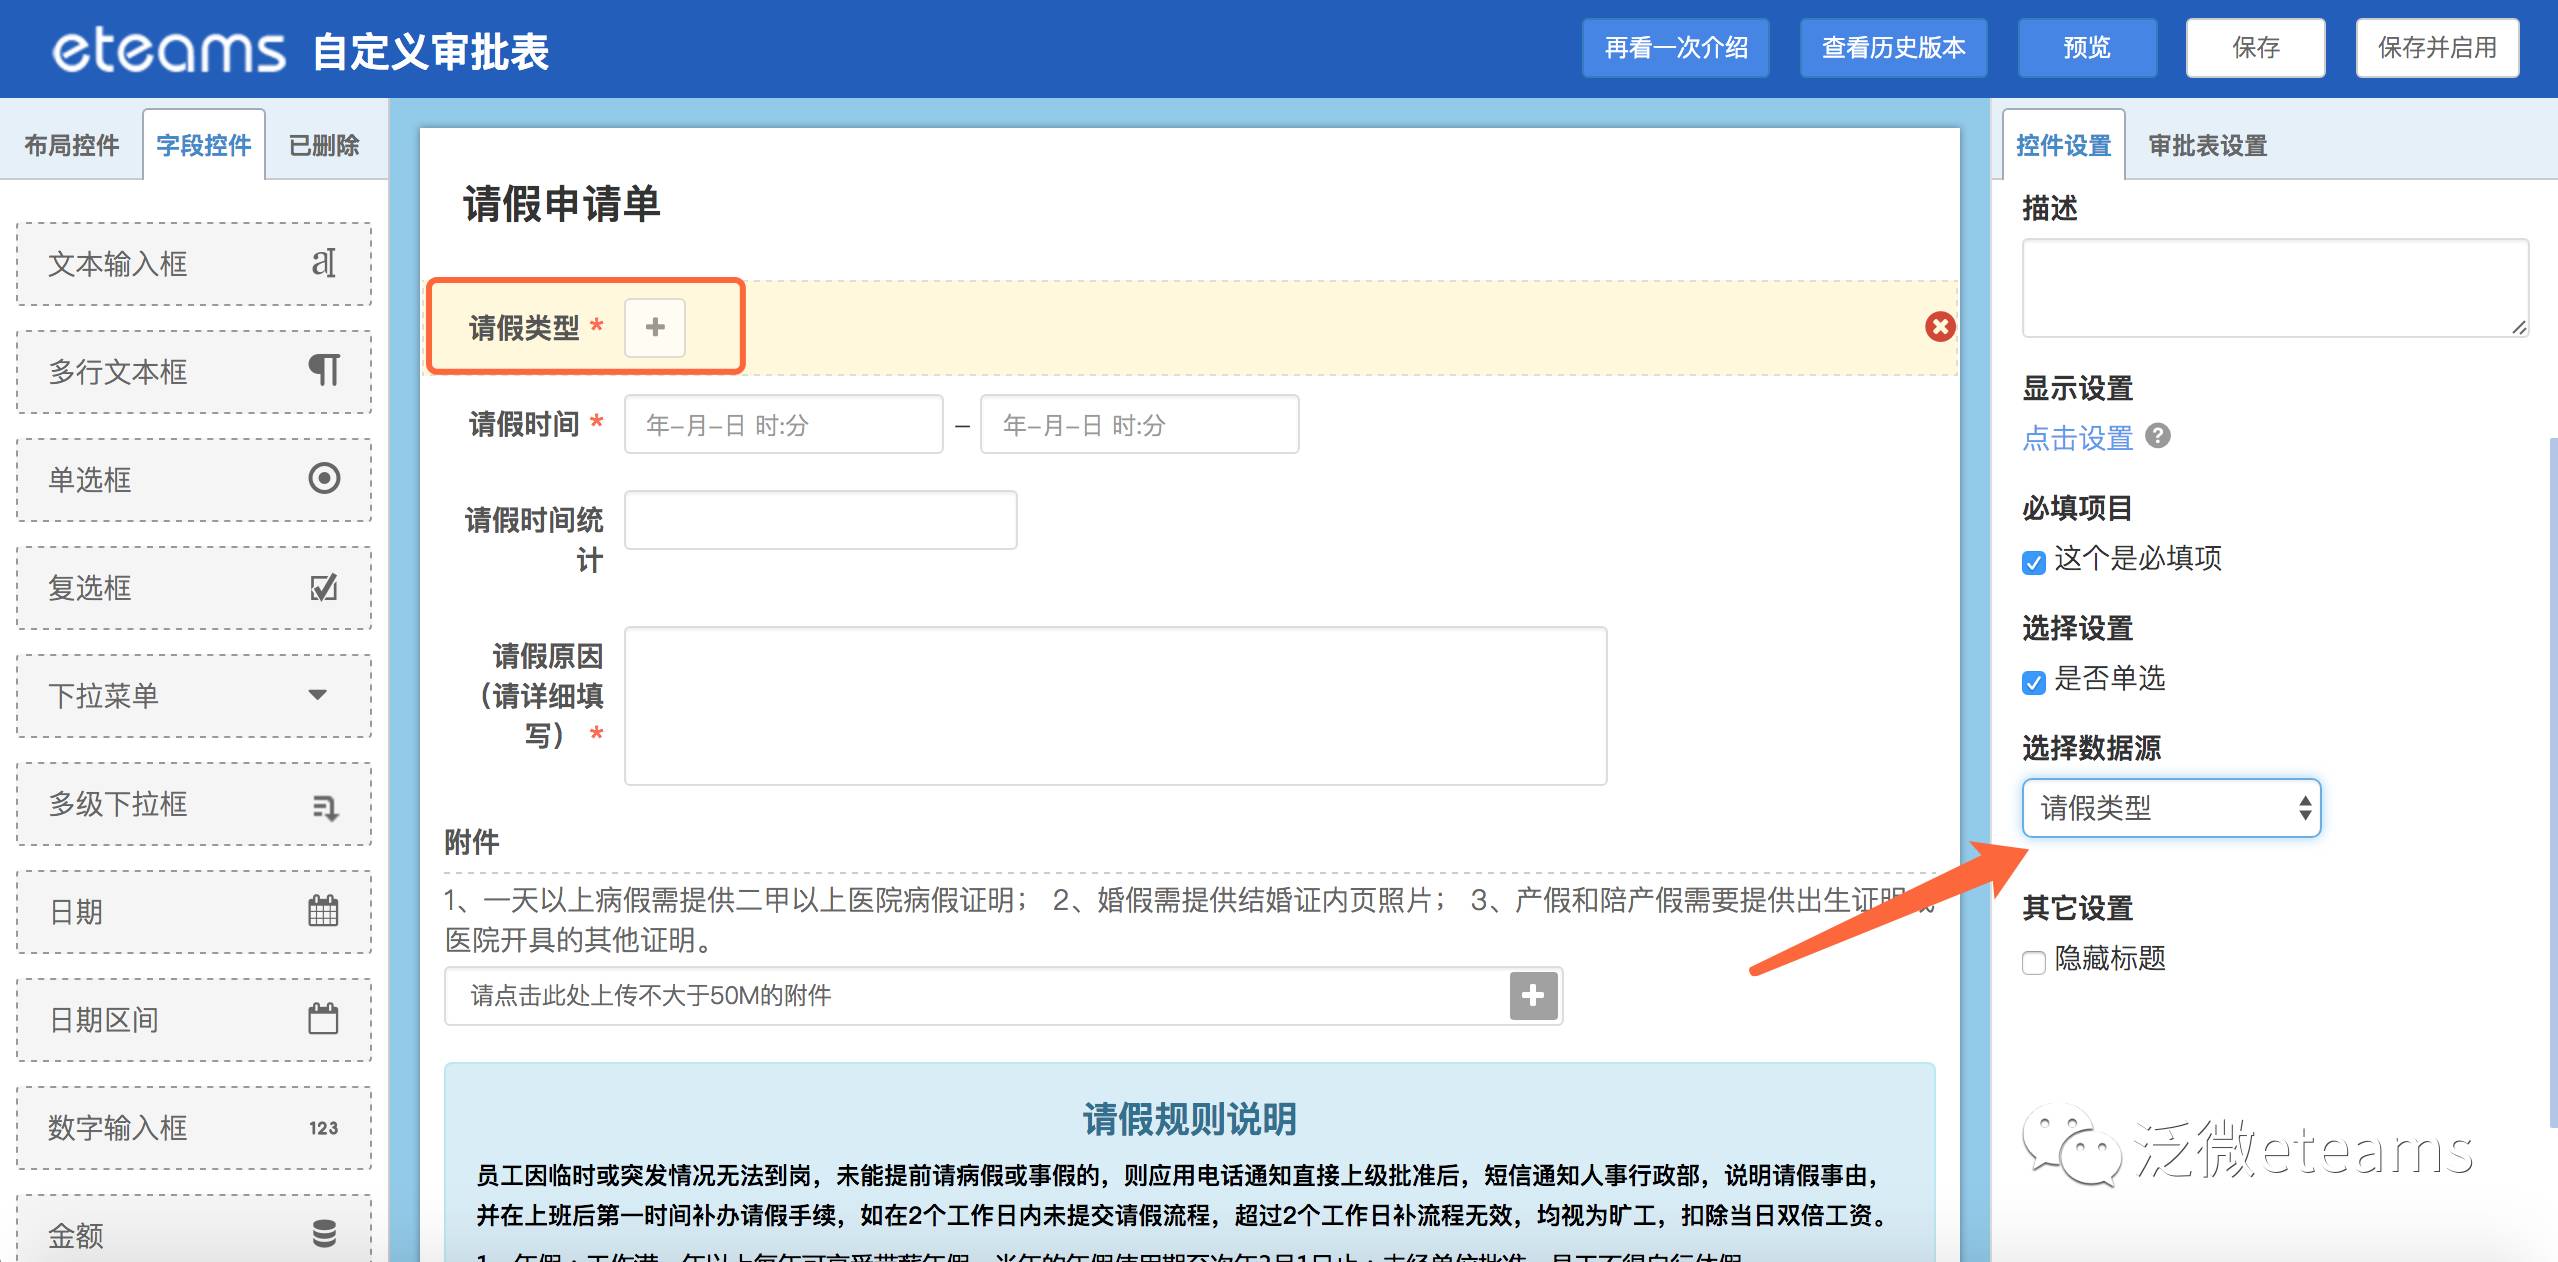
Task: Click the plus icon next to 请假类型
Action: pos(655,327)
